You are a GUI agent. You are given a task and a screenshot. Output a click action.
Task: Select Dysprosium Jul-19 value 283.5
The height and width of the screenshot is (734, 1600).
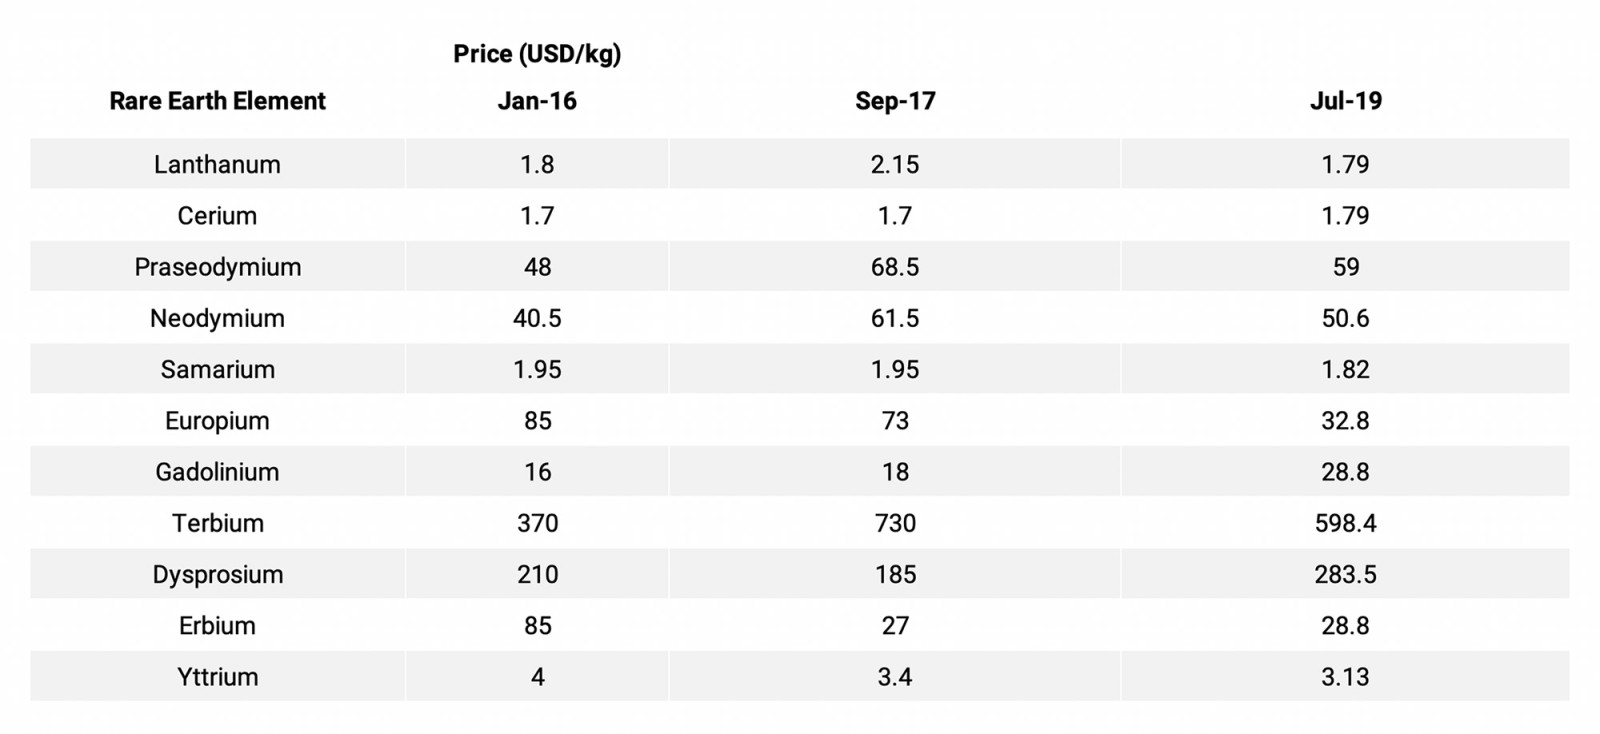1345,574
